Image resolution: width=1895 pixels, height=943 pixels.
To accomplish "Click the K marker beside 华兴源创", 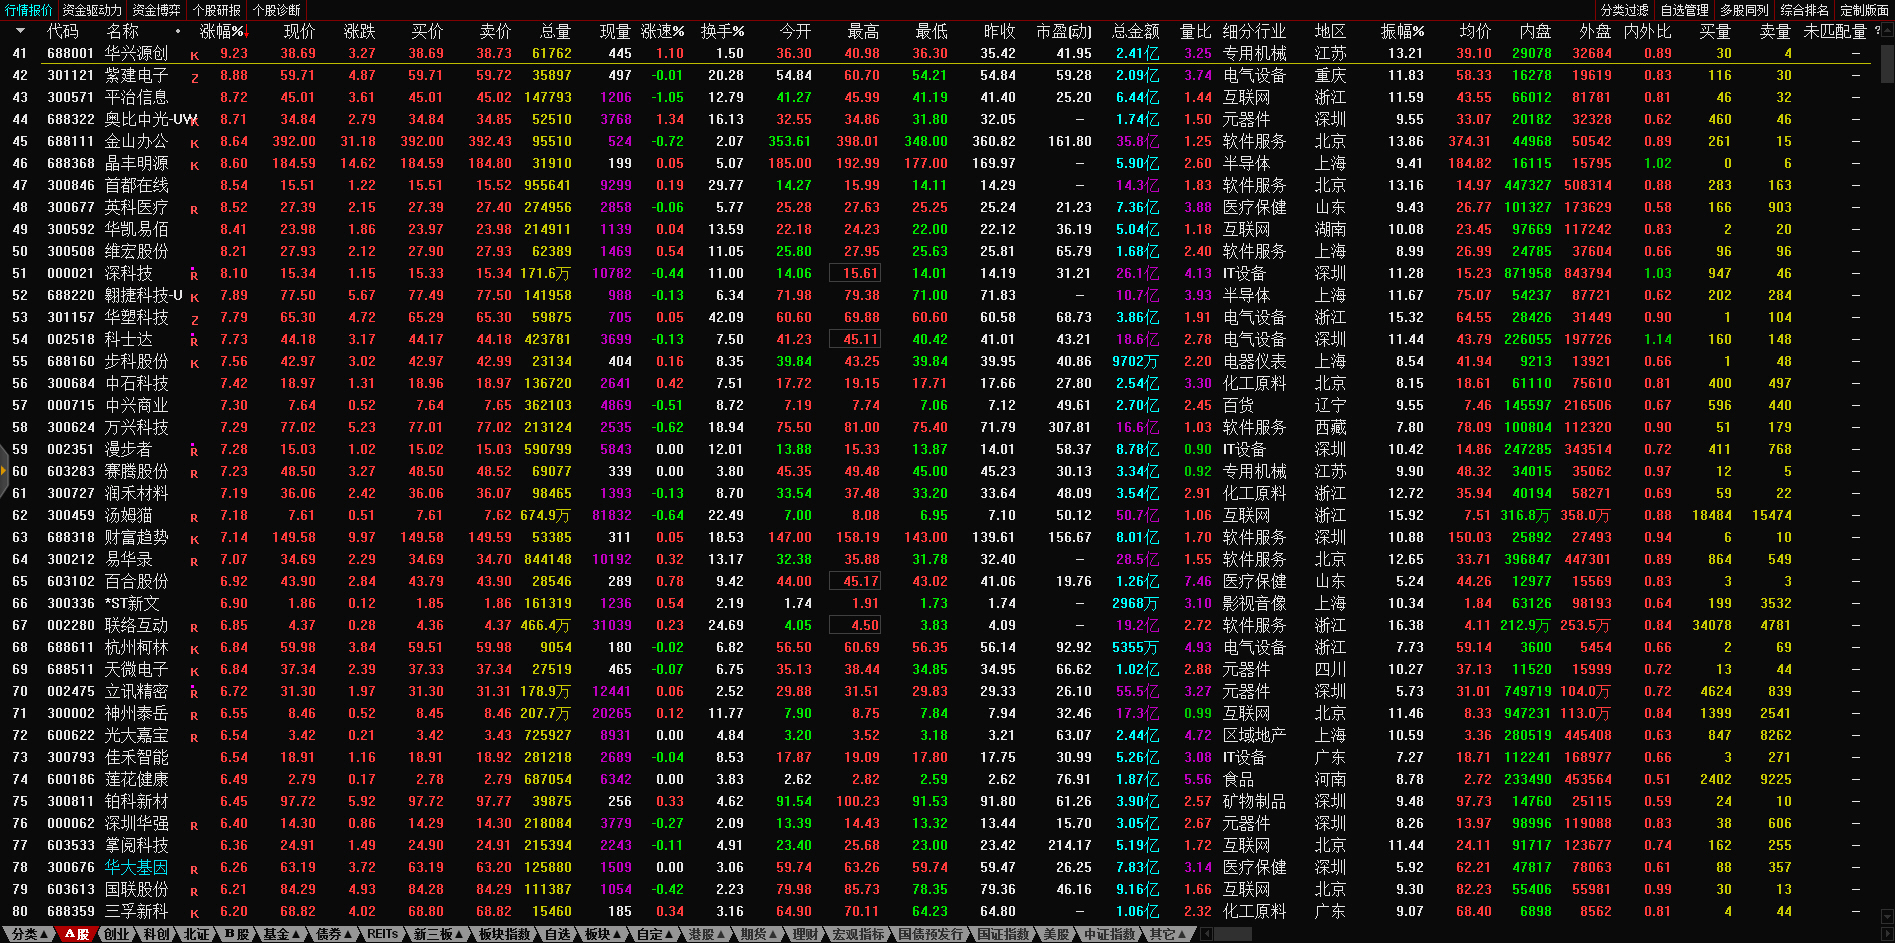I will (x=194, y=56).
